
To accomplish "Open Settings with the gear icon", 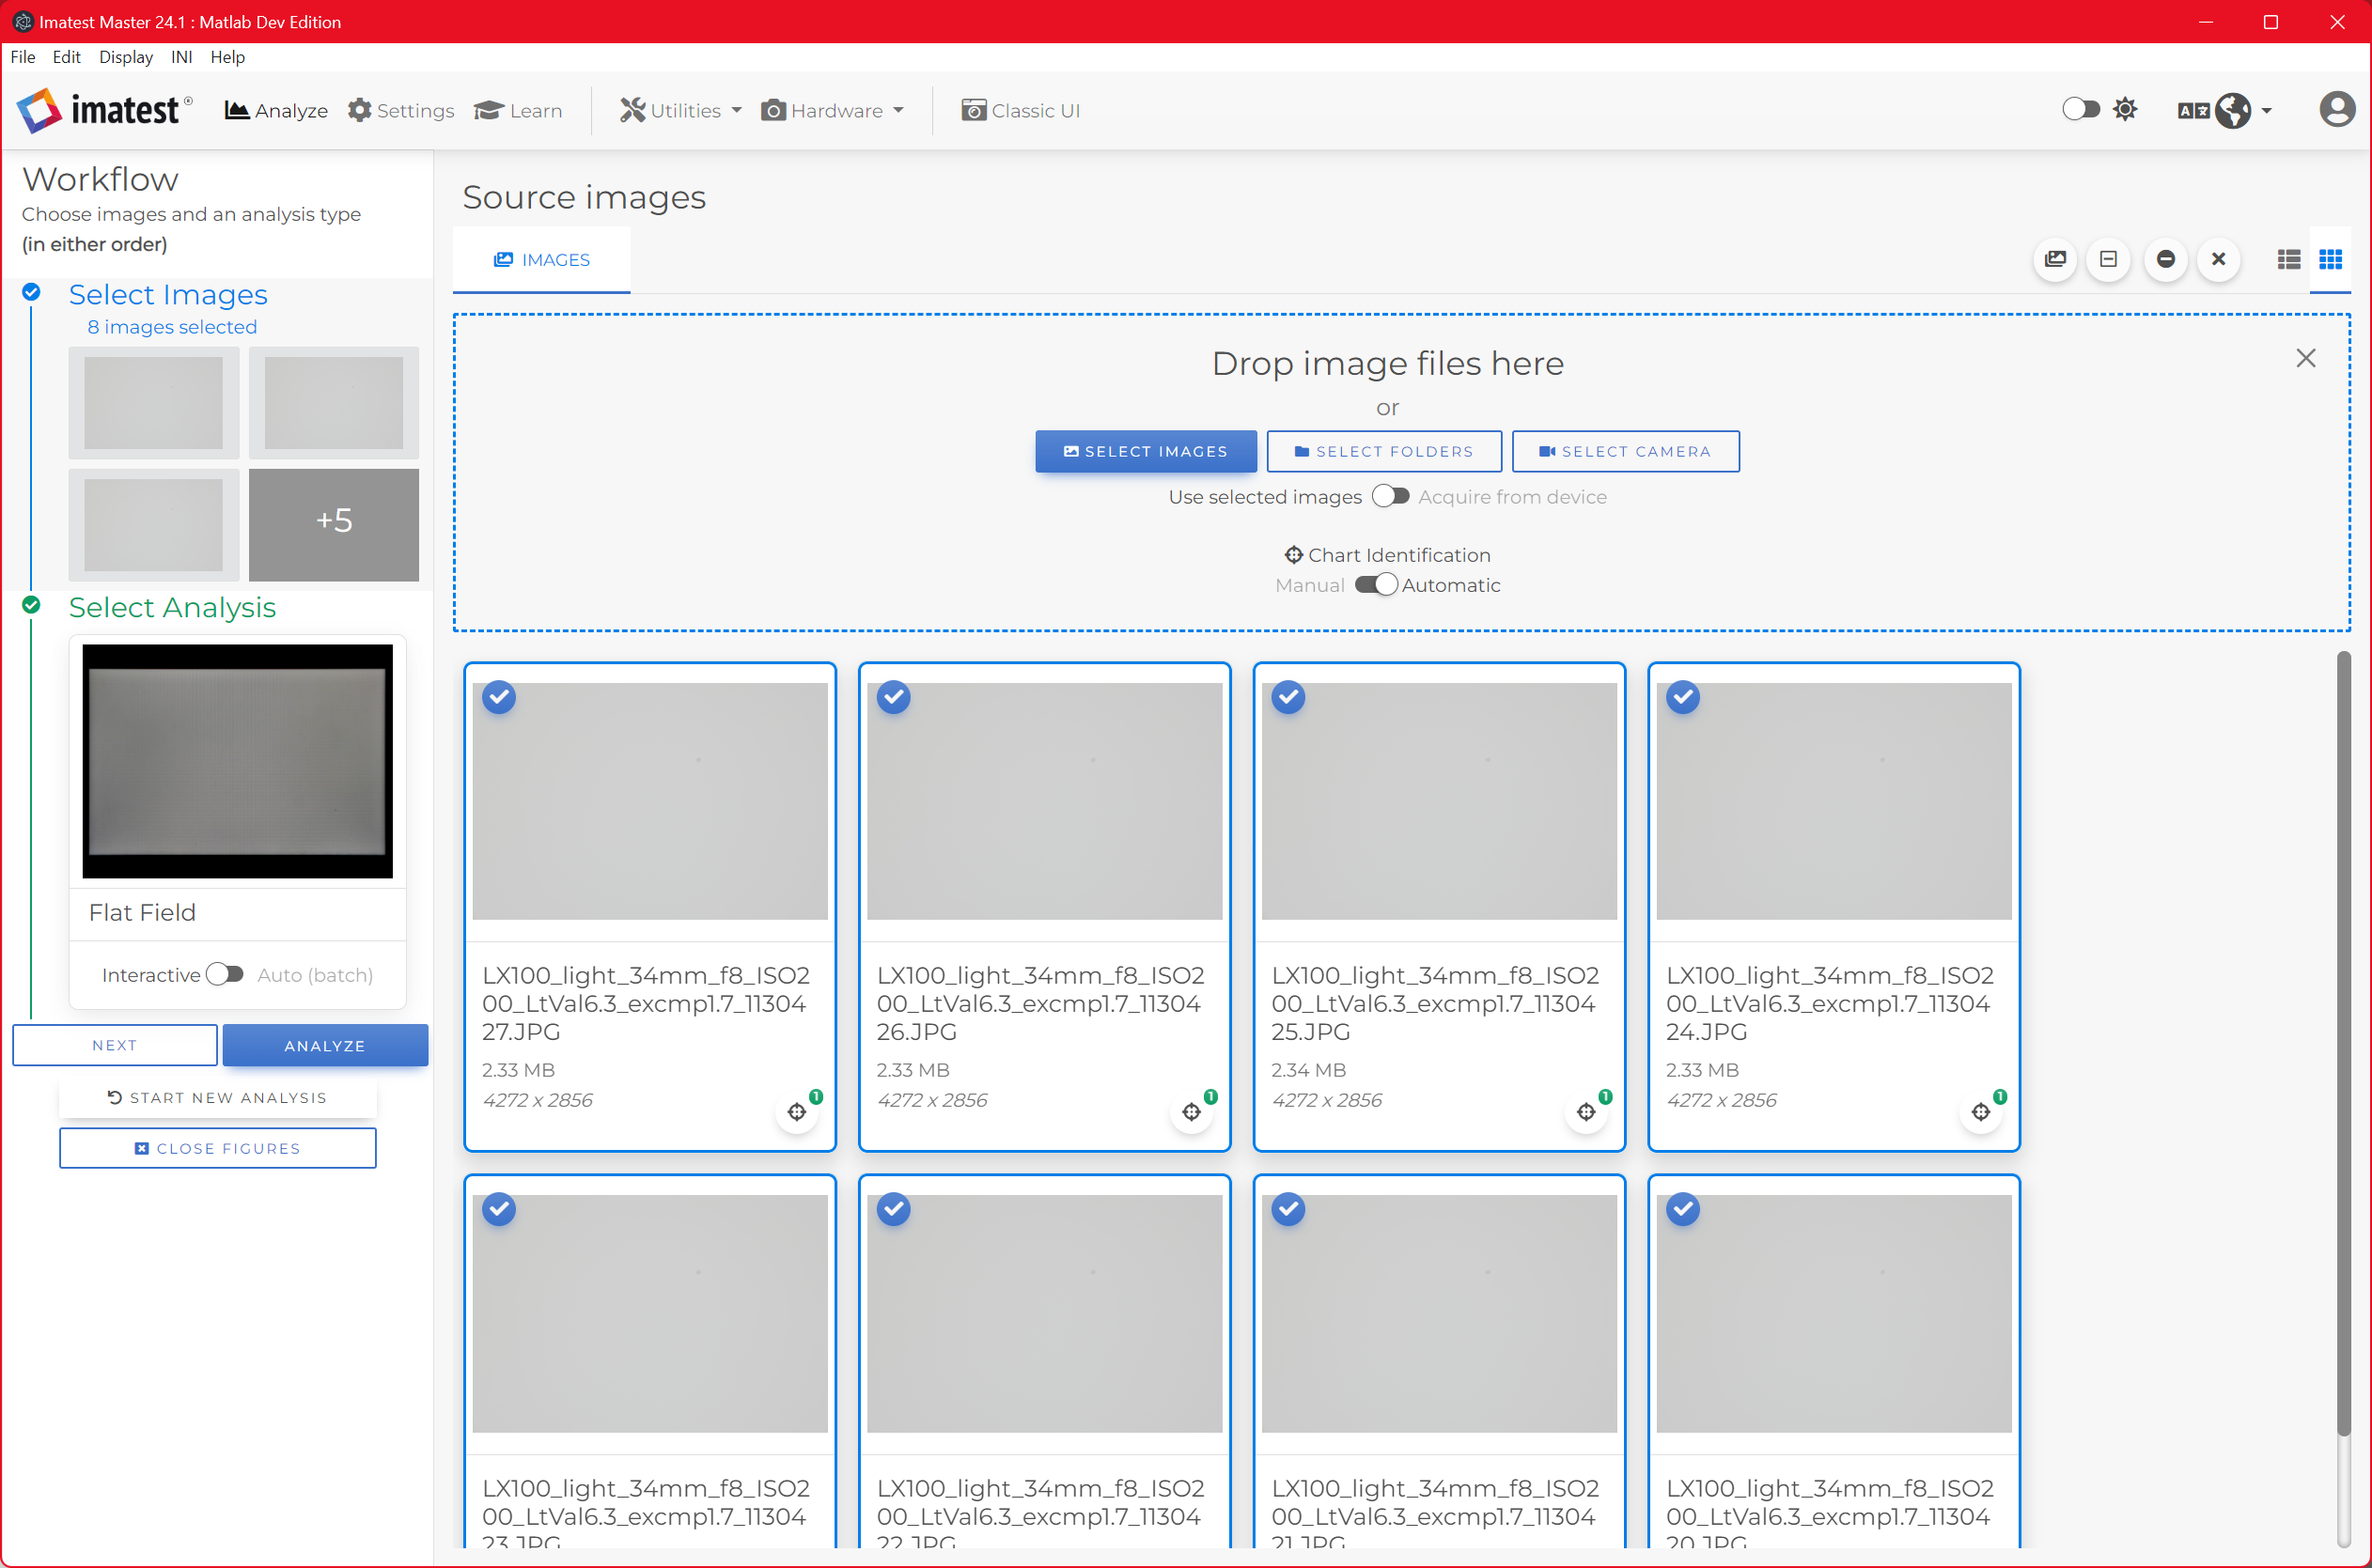I will pyautogui.click(x=401, y=110).
